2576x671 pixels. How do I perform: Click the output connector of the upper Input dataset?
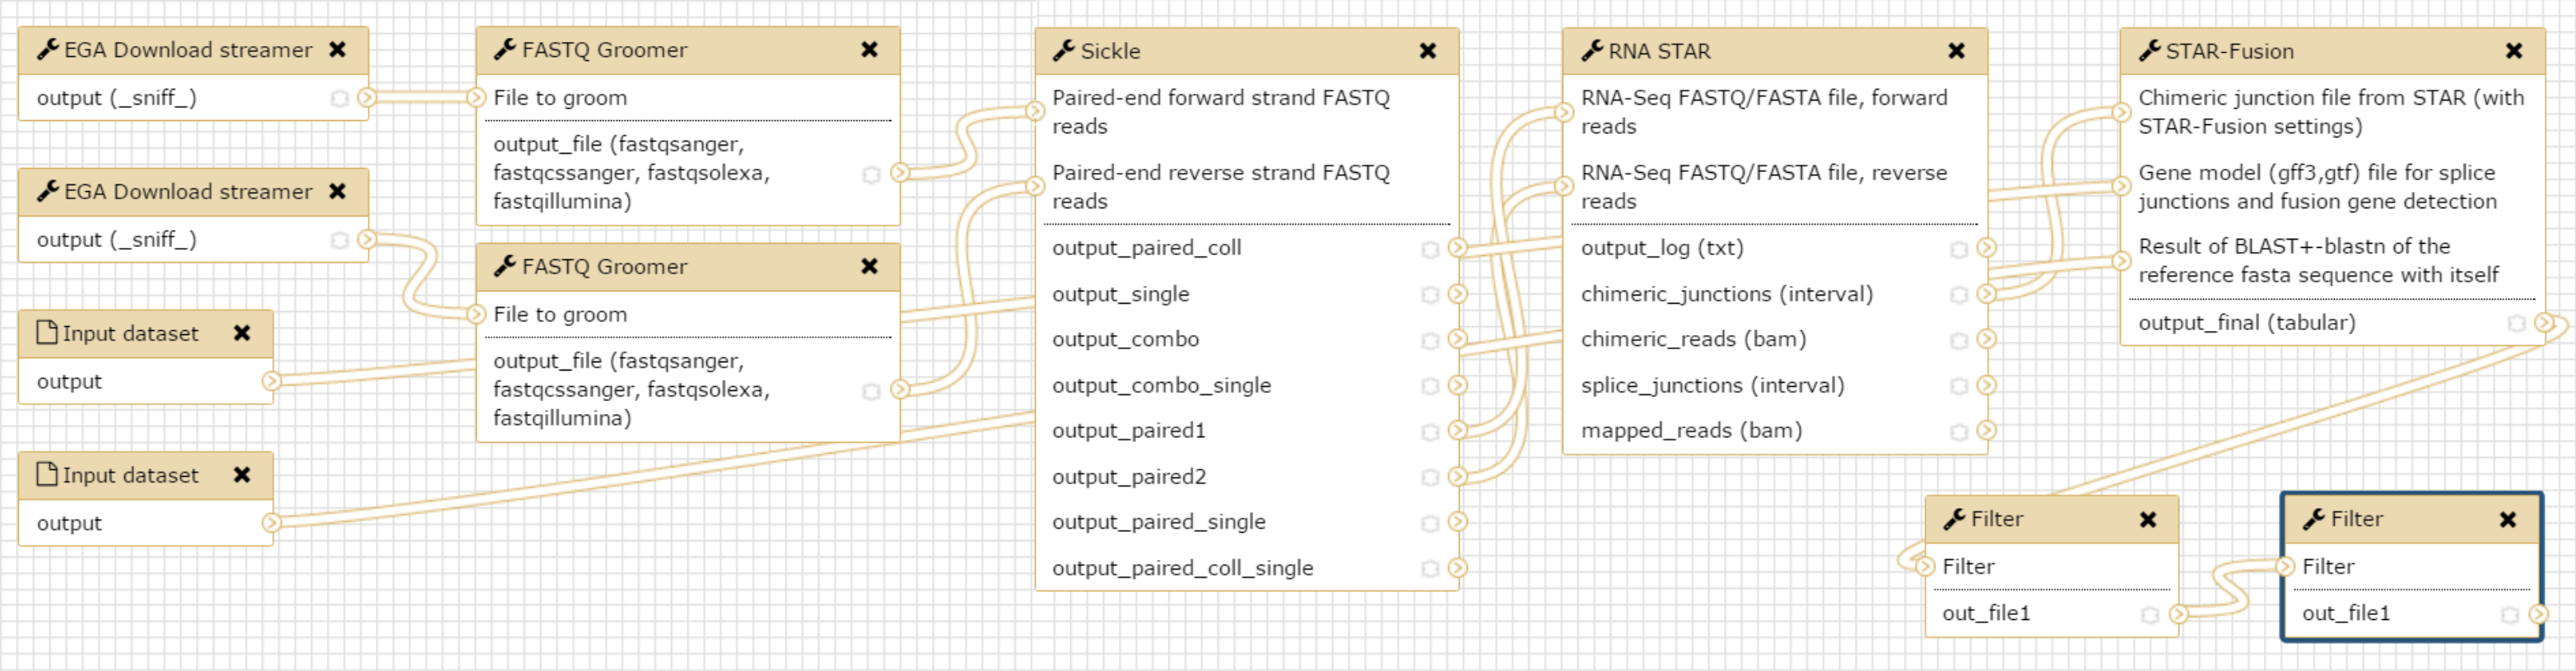[272, 381]
